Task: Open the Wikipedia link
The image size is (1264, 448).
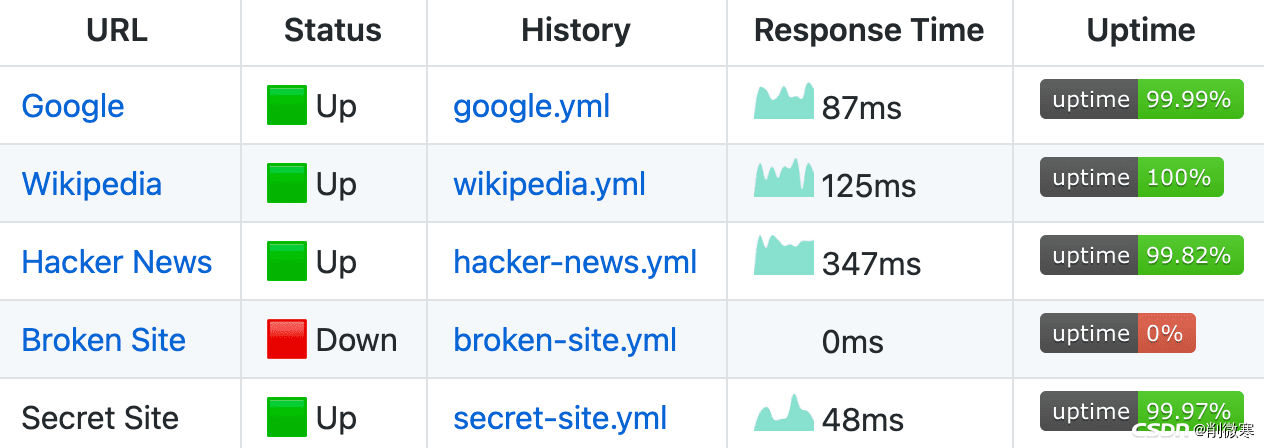Action: (x=91, y=184)
